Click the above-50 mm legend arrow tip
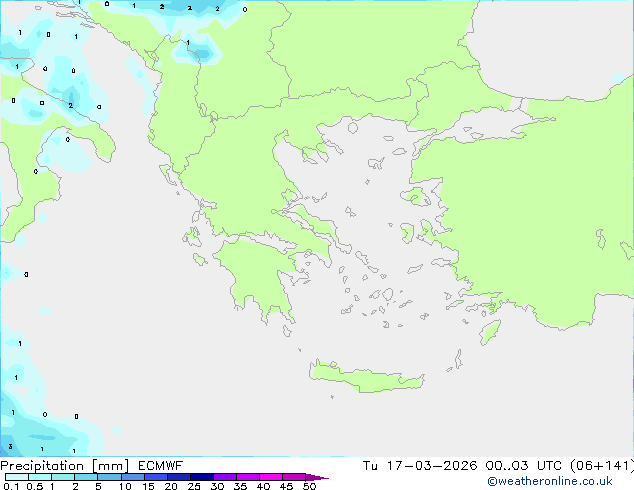Screen dimensions: 634x490 click(x=317, y=477)
